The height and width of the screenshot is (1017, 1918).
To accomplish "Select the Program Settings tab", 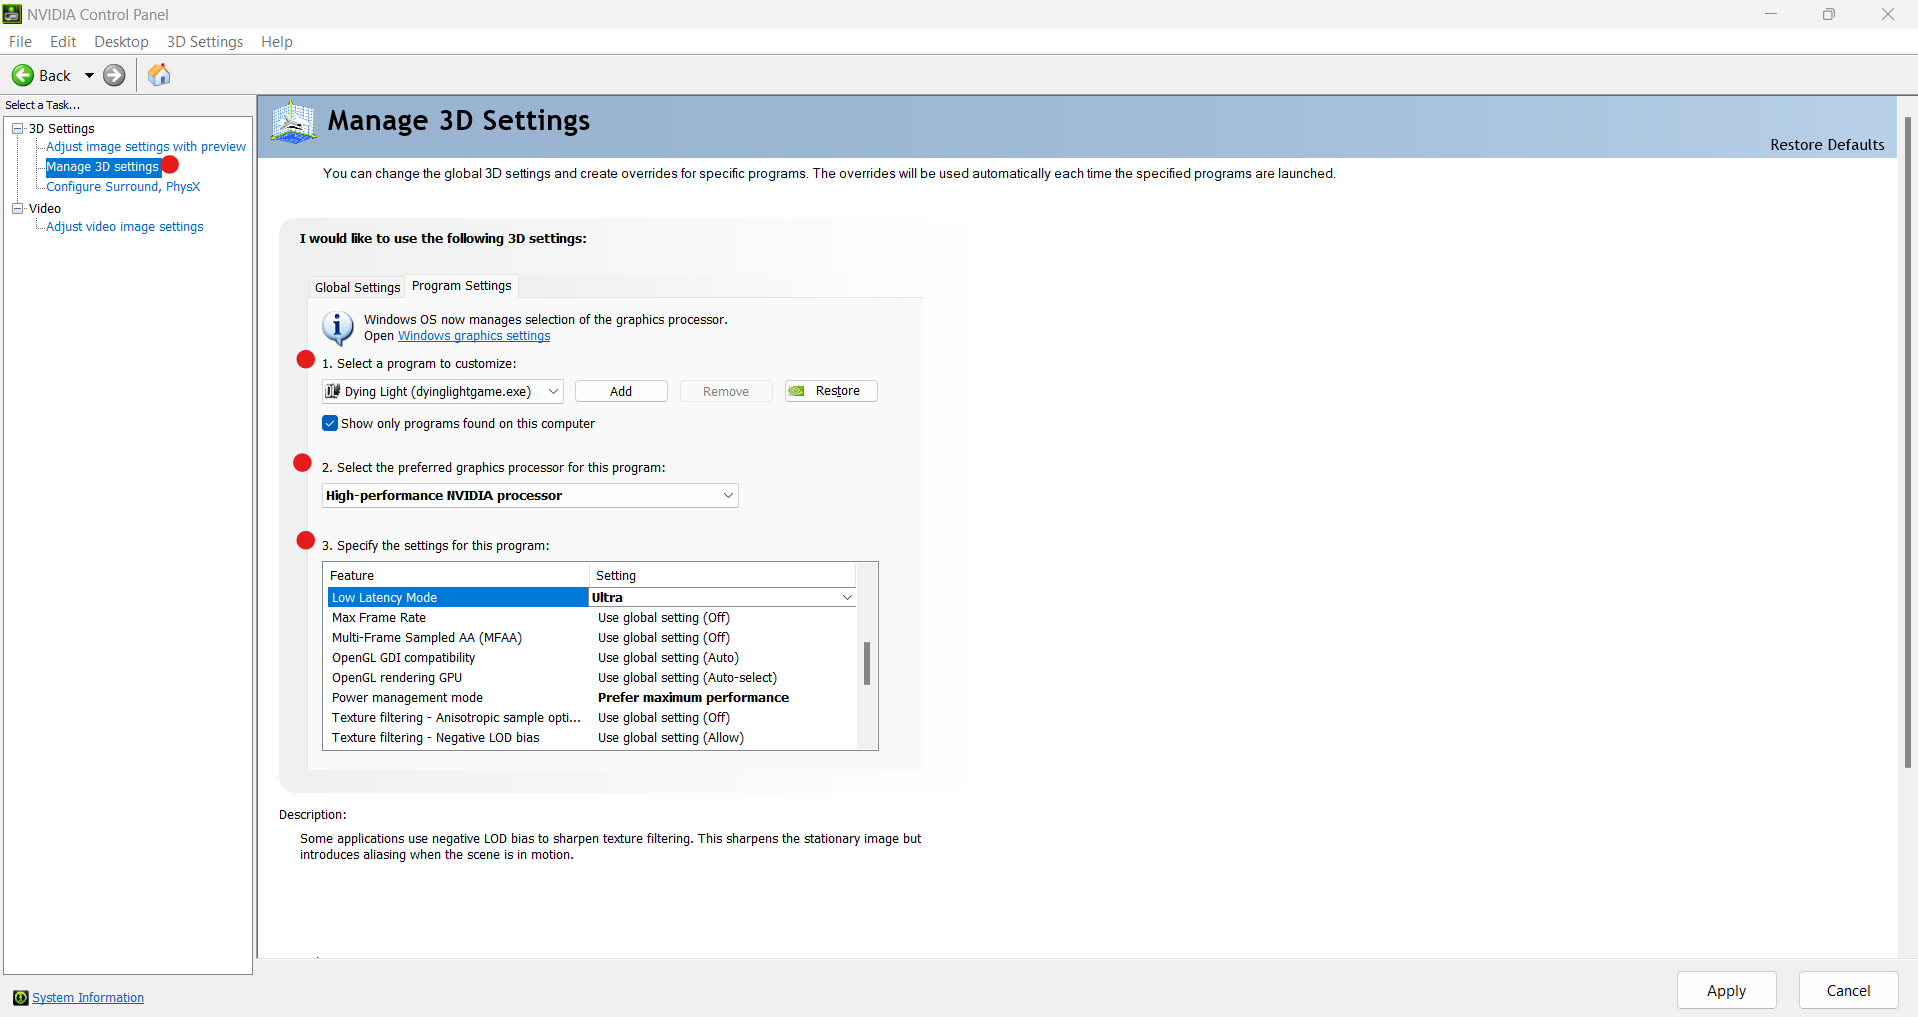I will coord(462,286).
